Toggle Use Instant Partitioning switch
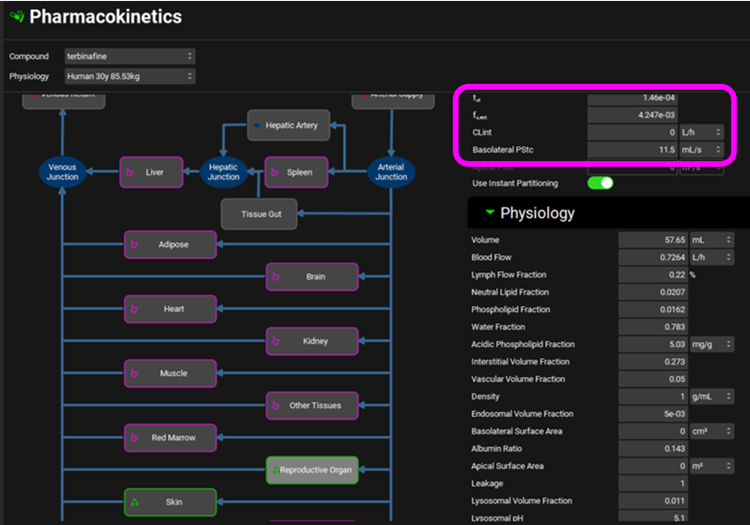Screen dimensions: 750x525 (x=600, y=183)
